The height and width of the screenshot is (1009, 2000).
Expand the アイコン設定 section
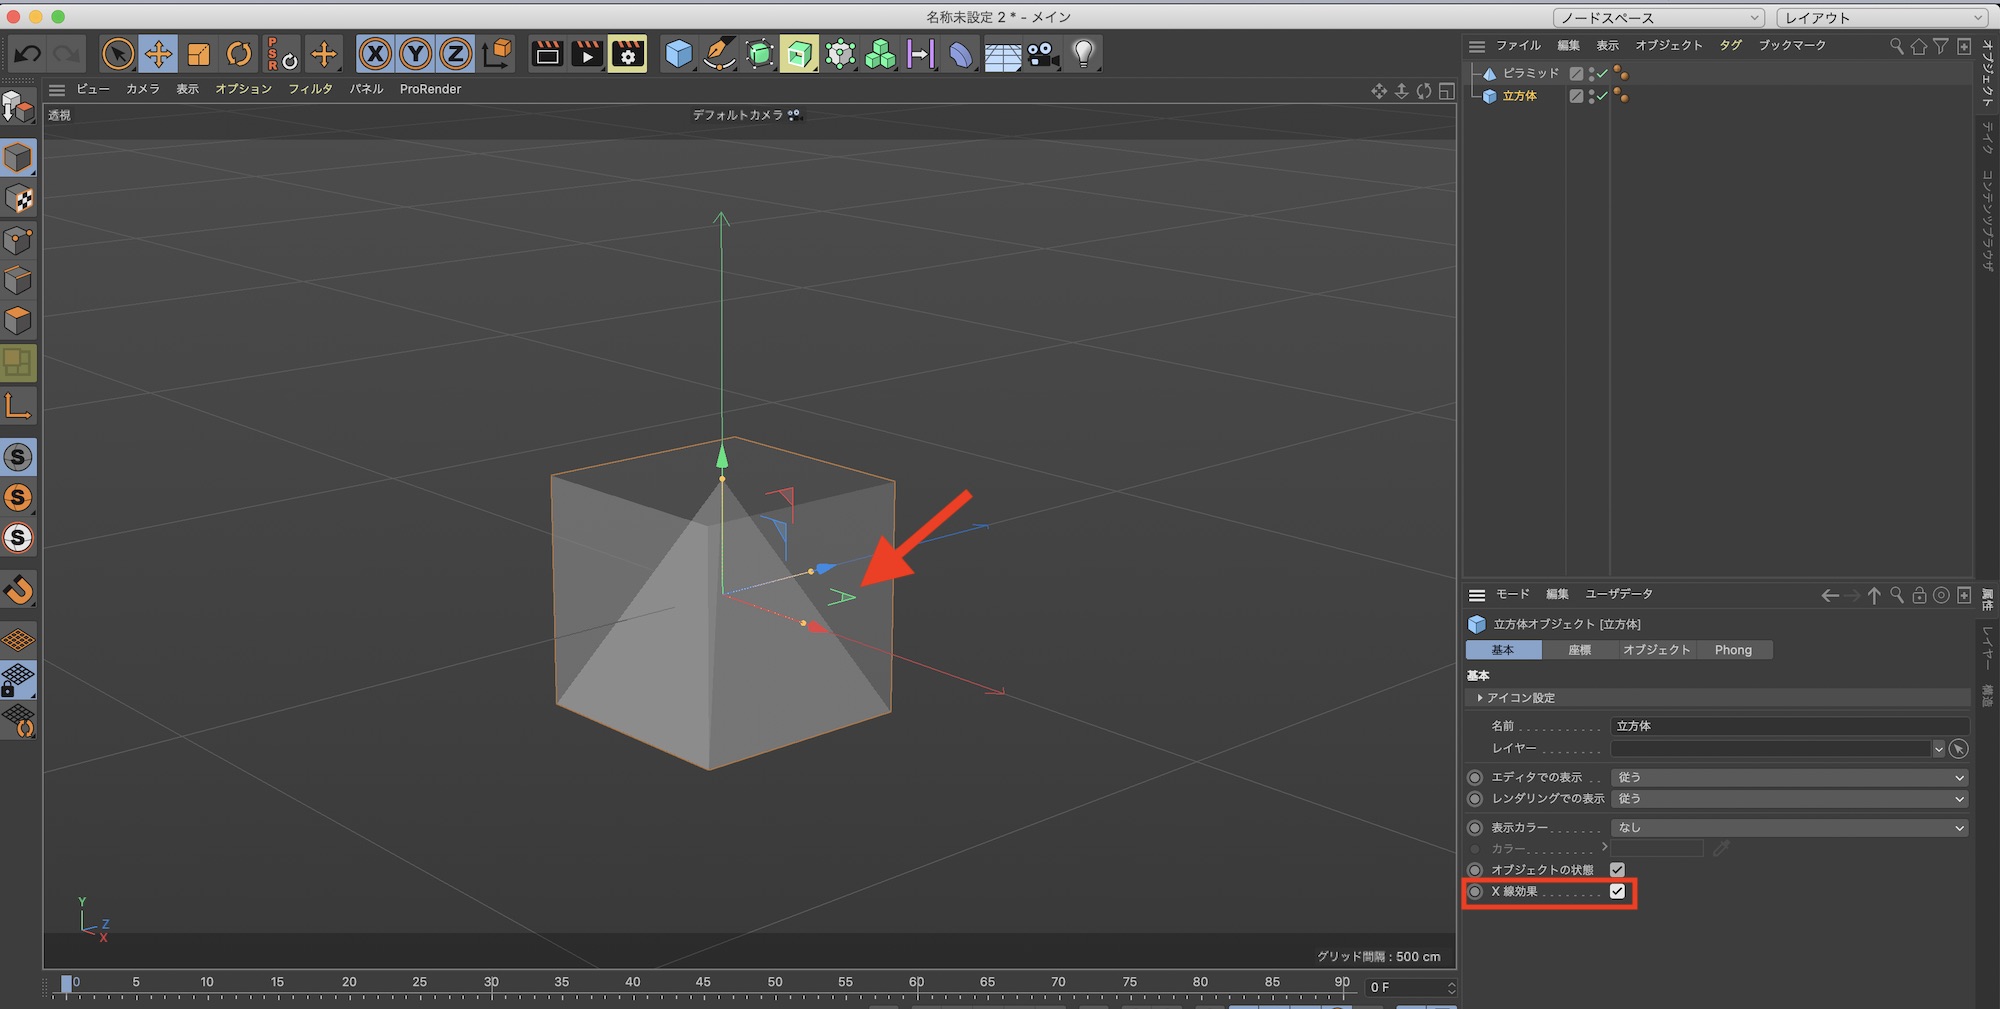(1480, 698)
